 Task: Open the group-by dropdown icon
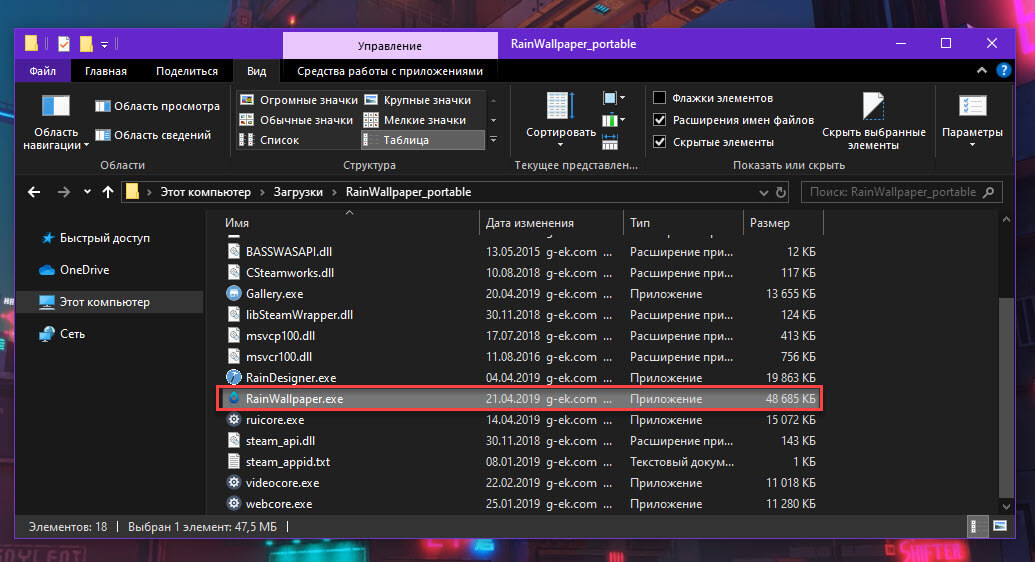[x=613, y=98]
